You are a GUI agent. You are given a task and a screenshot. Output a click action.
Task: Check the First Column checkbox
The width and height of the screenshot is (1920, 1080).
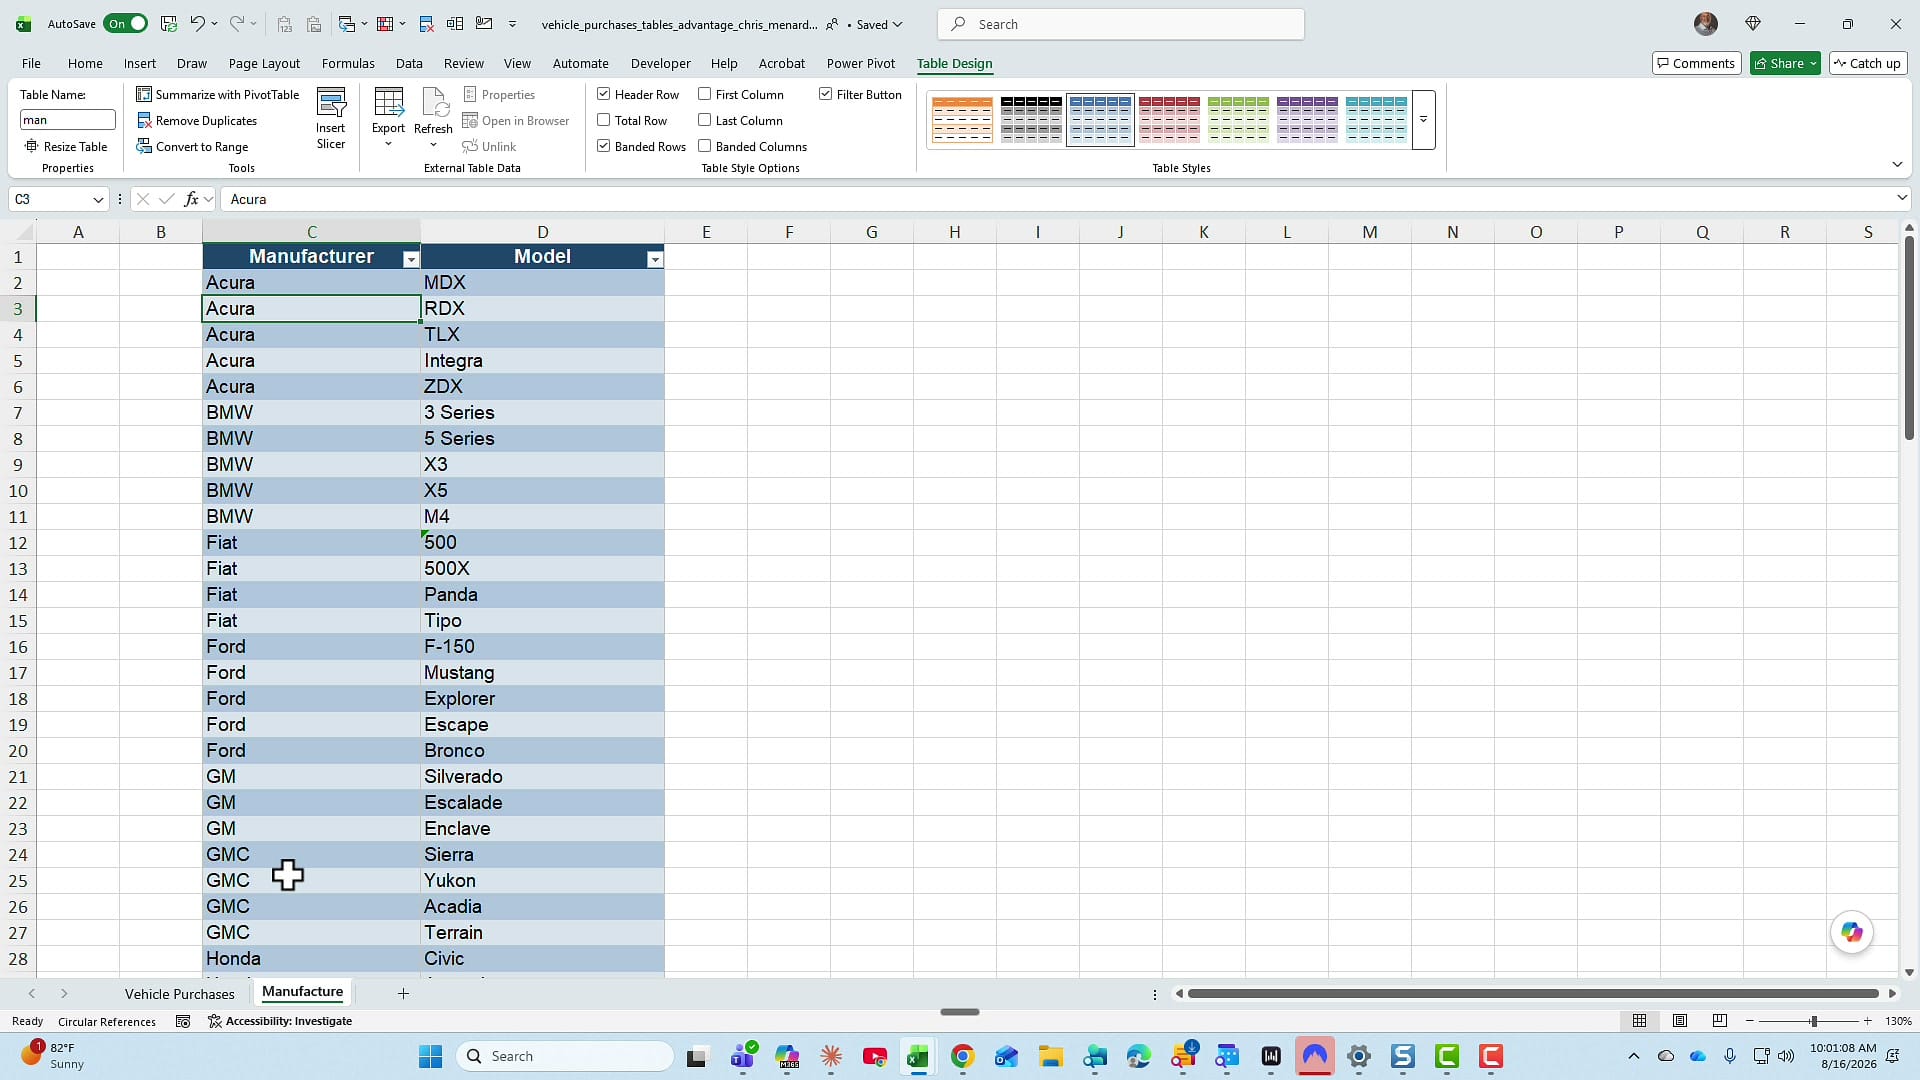click(705, 94)
